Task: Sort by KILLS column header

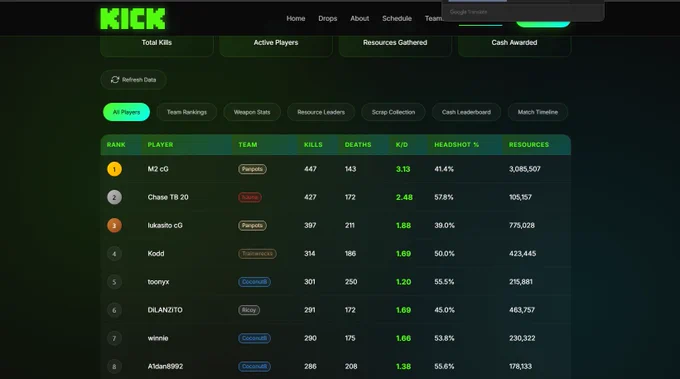Action: click(x=313, y=144)
